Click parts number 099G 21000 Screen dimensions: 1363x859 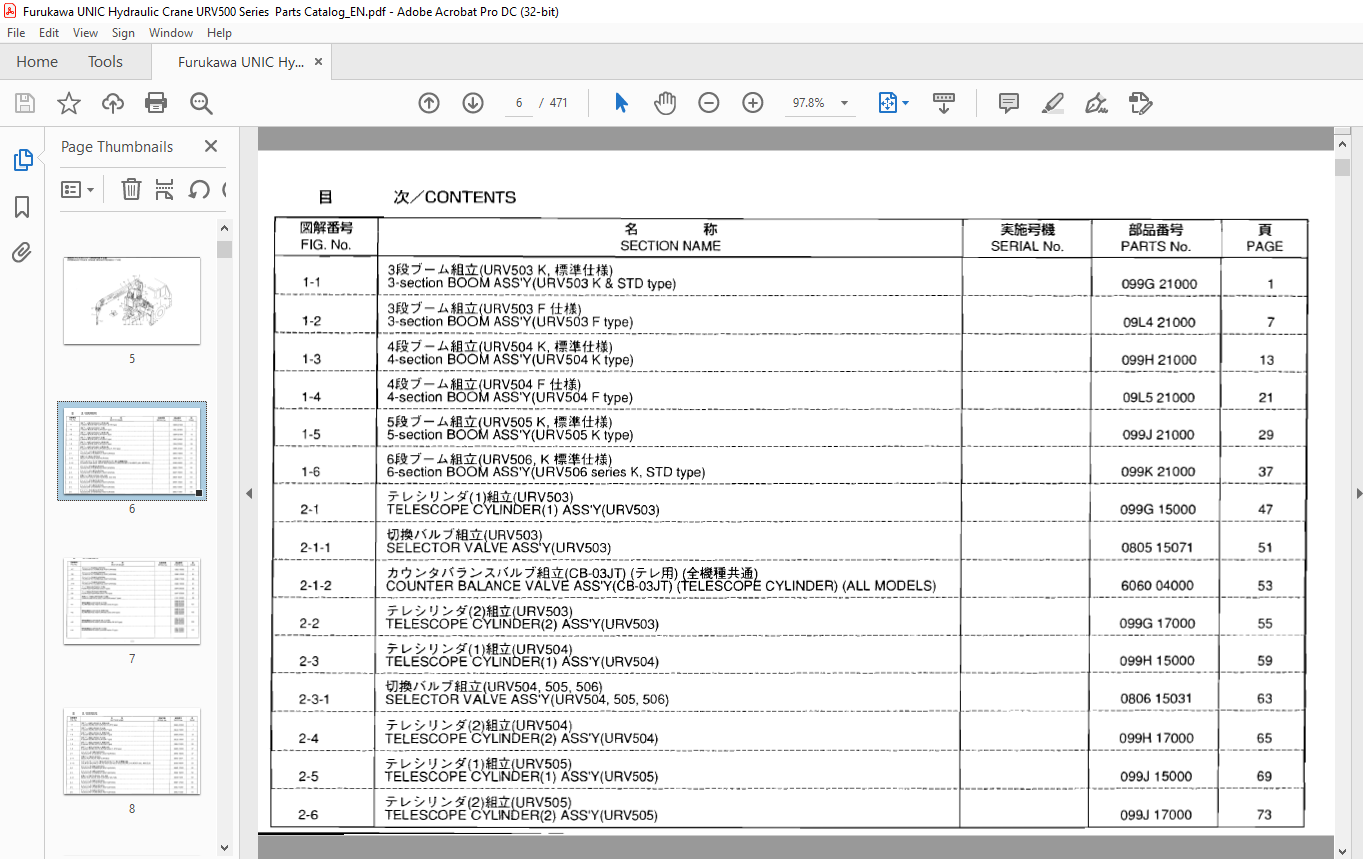pos(1158,284)
